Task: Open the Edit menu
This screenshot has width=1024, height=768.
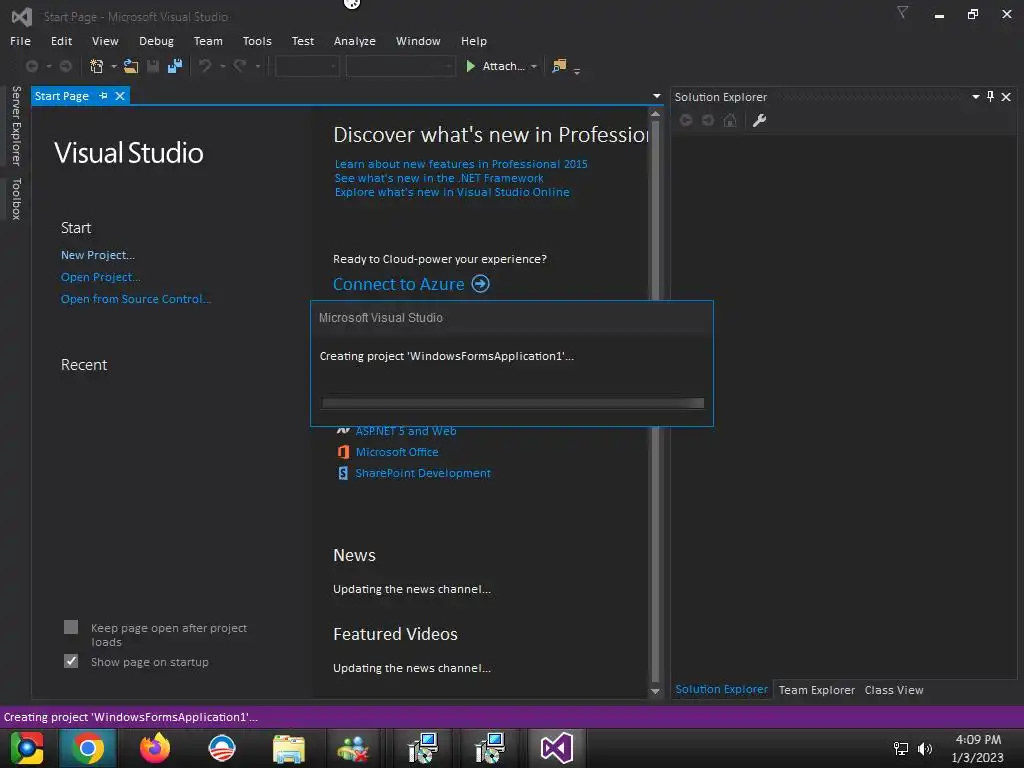Action: (61, 41)
